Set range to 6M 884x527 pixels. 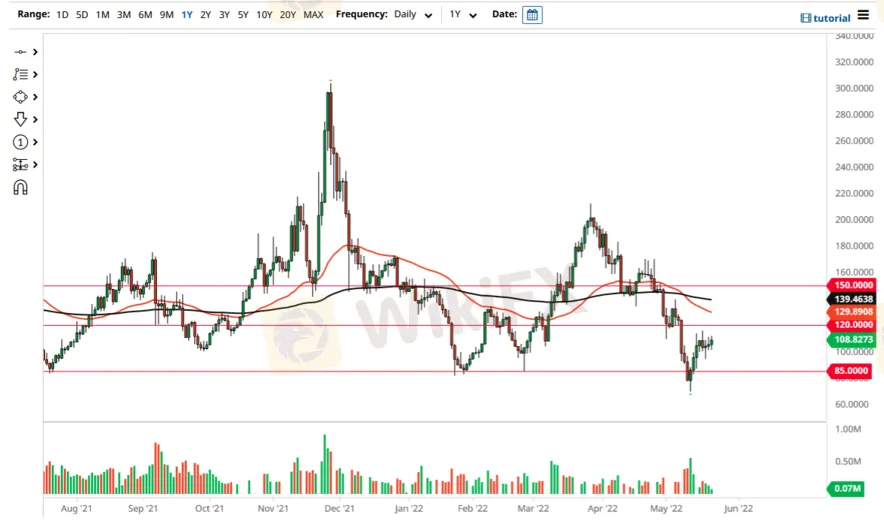145,15
